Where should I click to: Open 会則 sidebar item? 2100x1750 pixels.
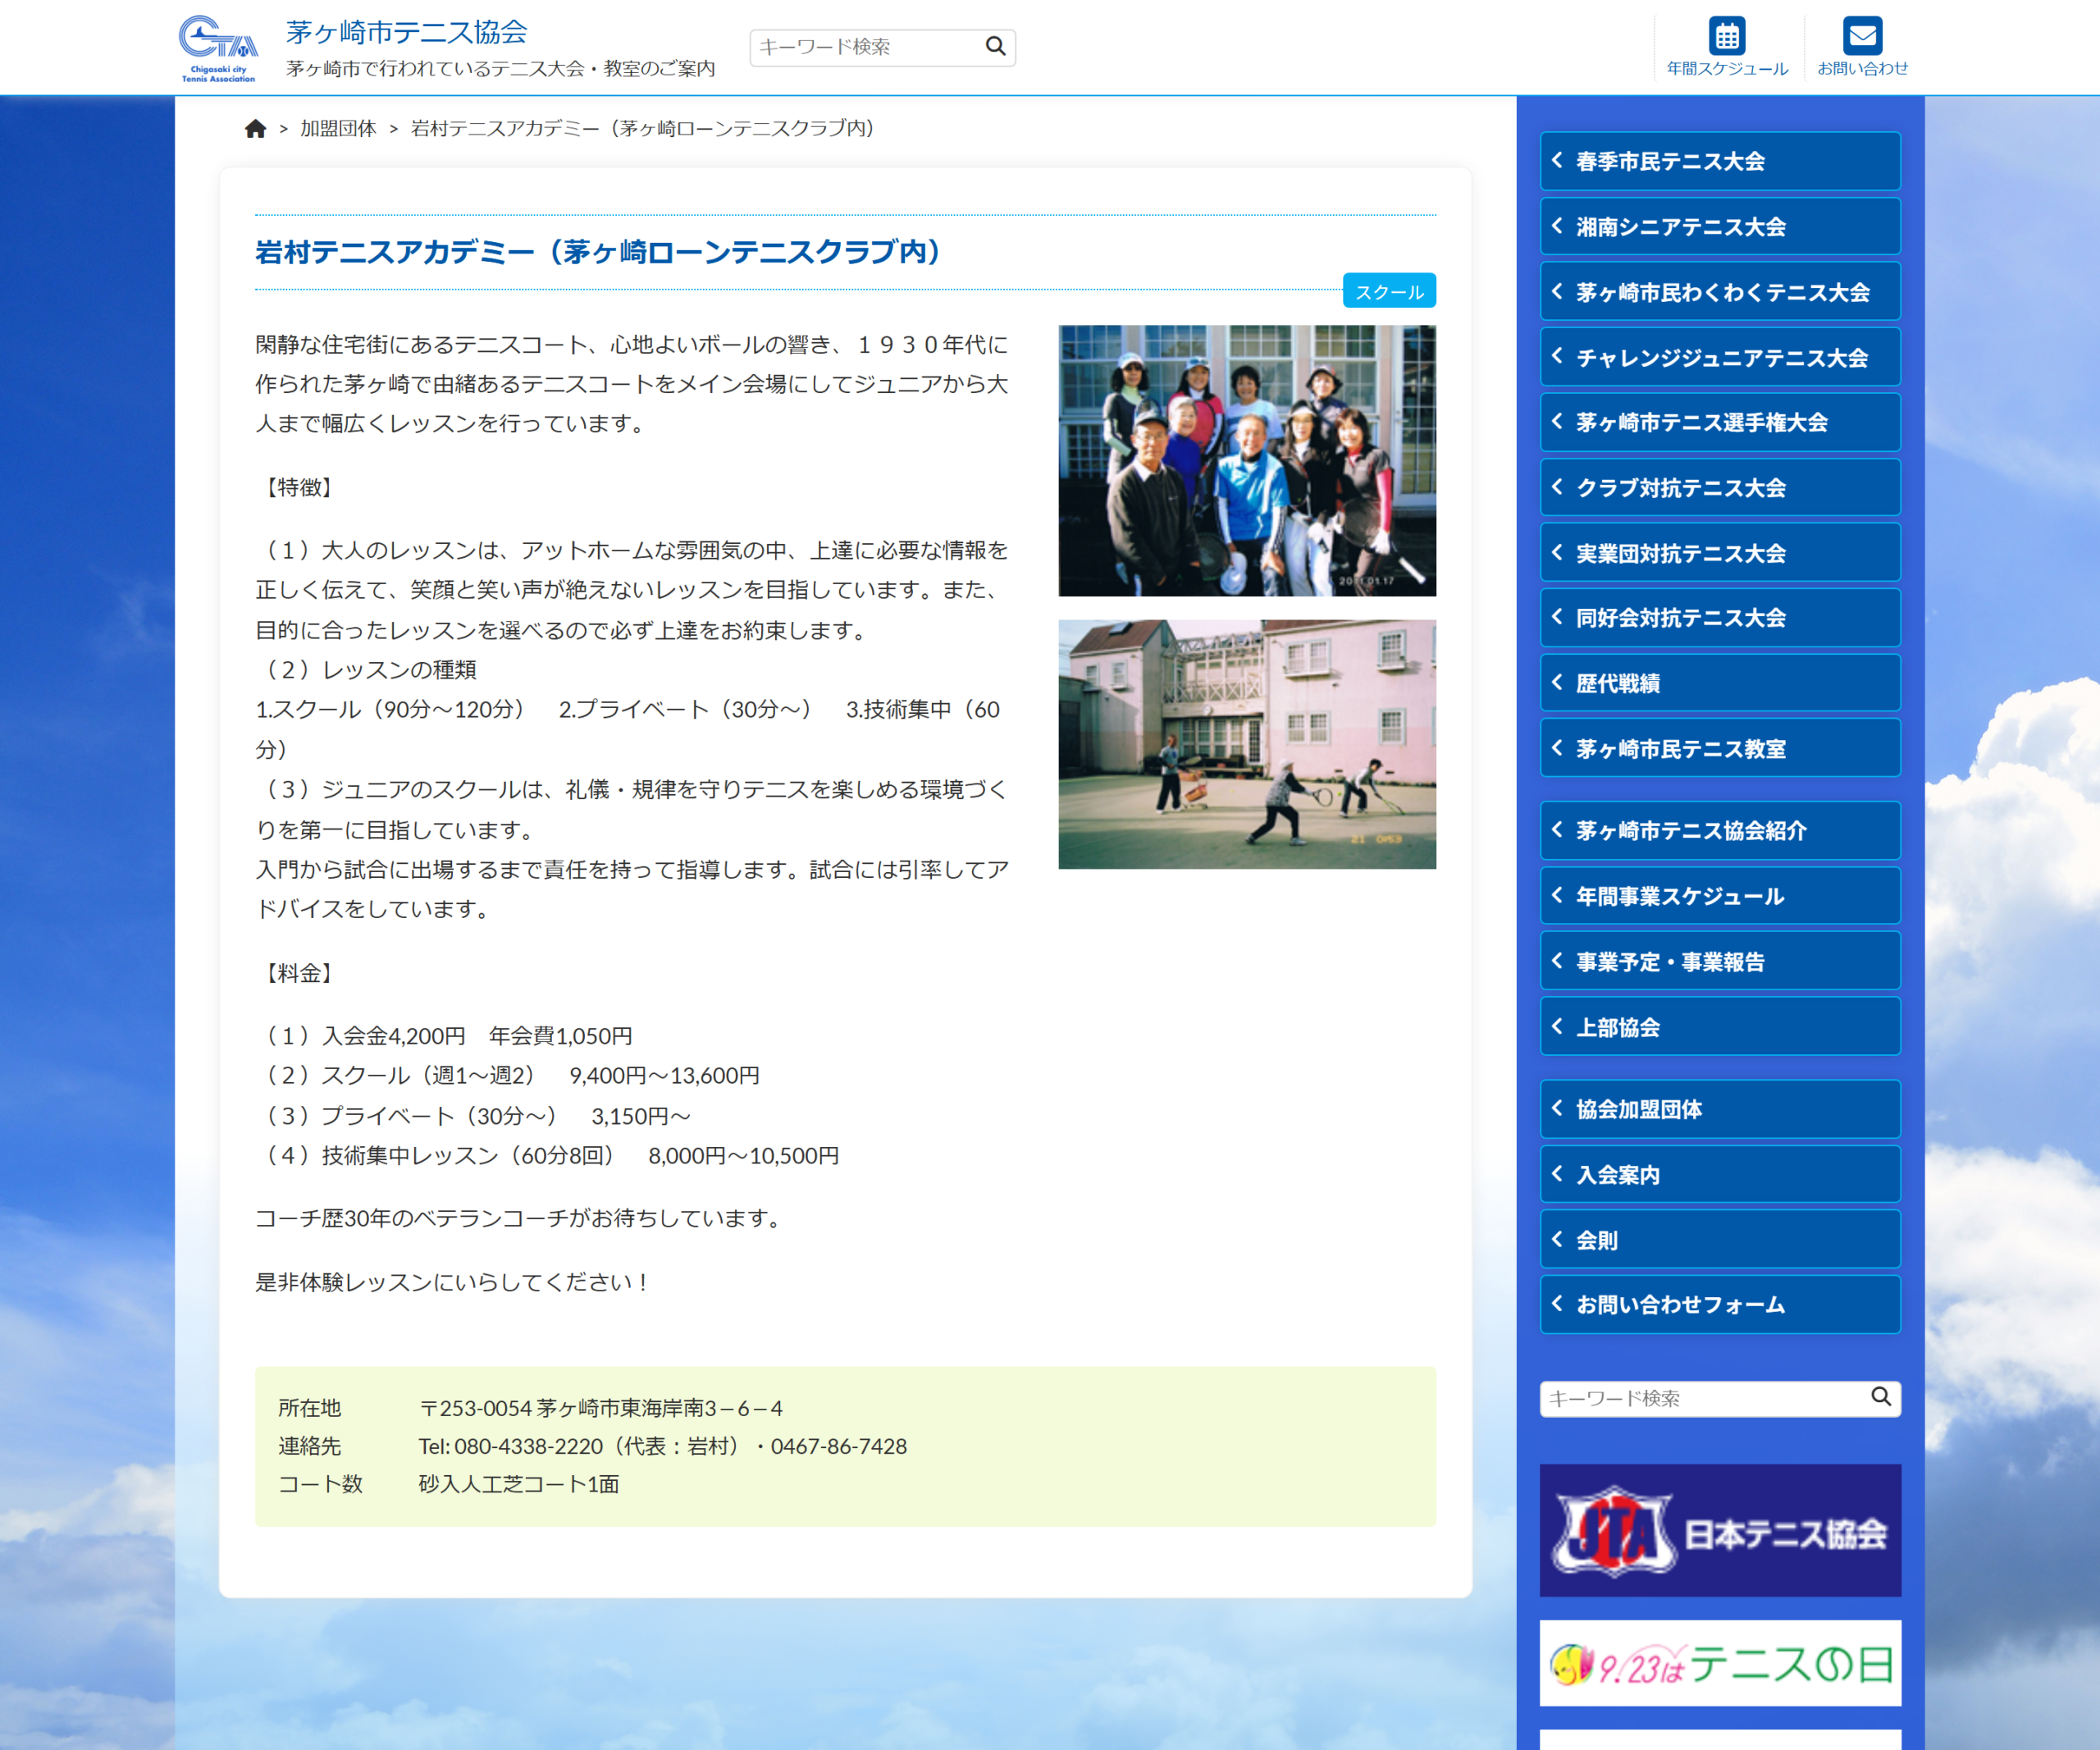[1720, 1240]
